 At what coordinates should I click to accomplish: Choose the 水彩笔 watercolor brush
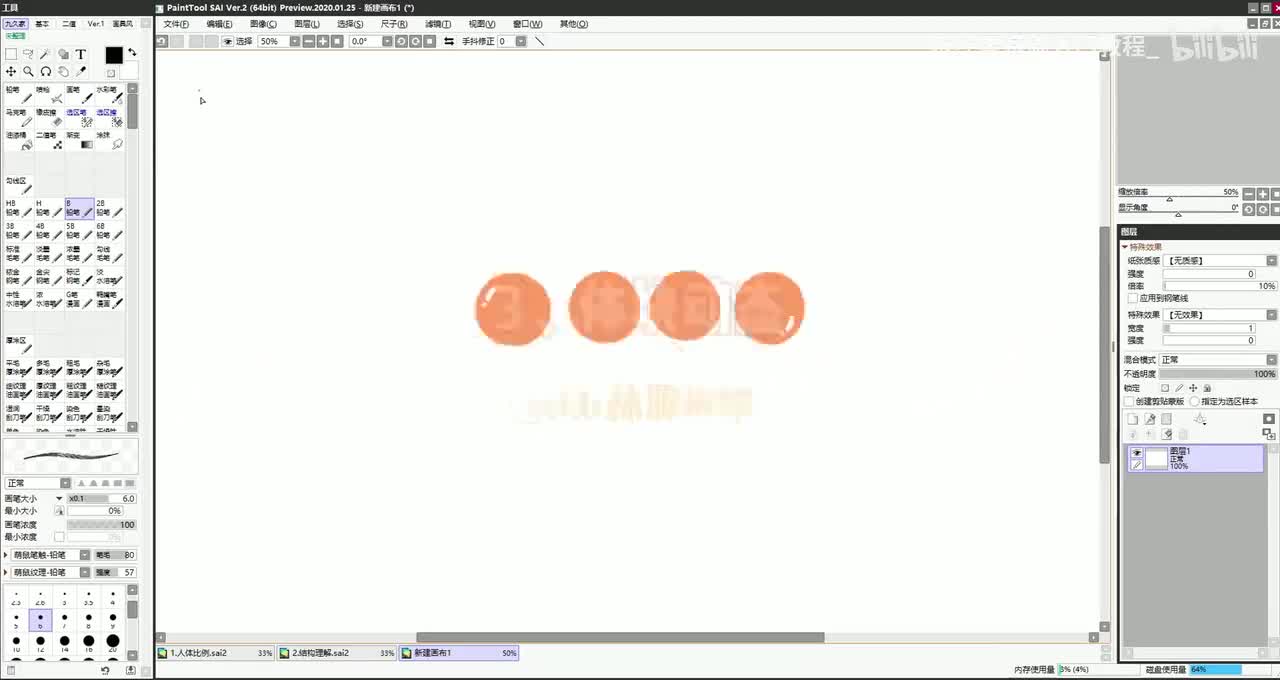coord(109,95)
